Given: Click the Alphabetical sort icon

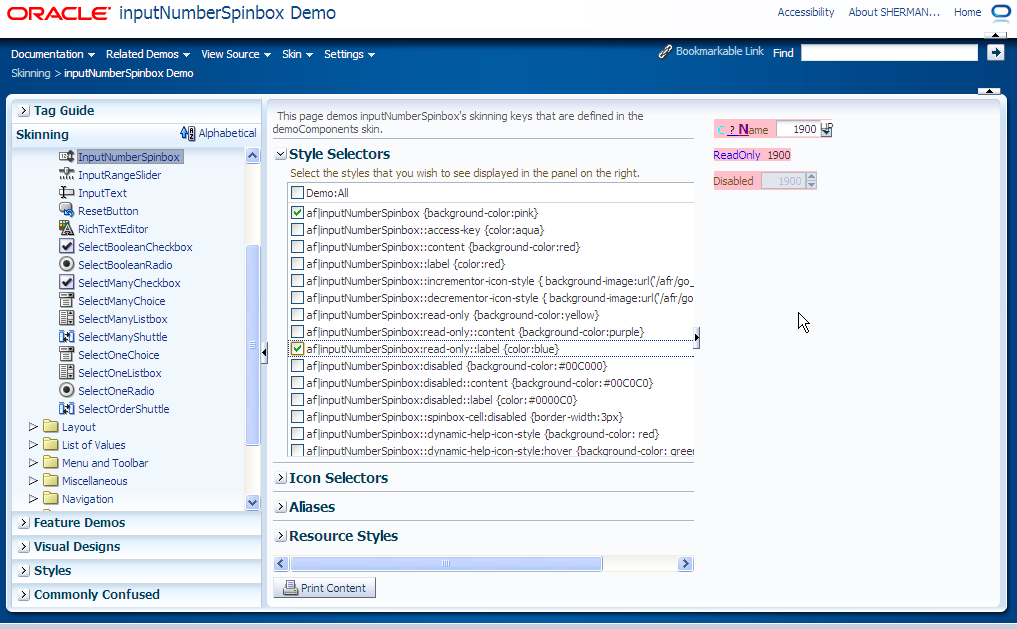Looking at the screenshot, I should coord(187,133).
